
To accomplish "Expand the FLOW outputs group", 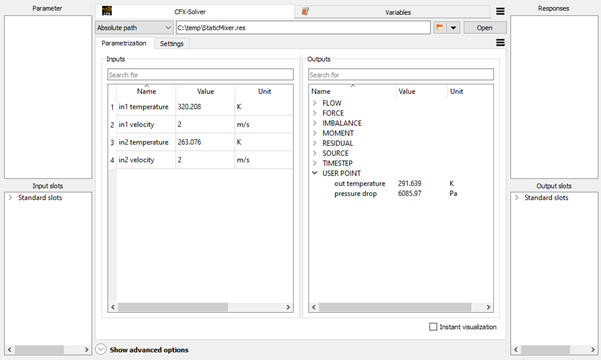I will coord(315,103).
